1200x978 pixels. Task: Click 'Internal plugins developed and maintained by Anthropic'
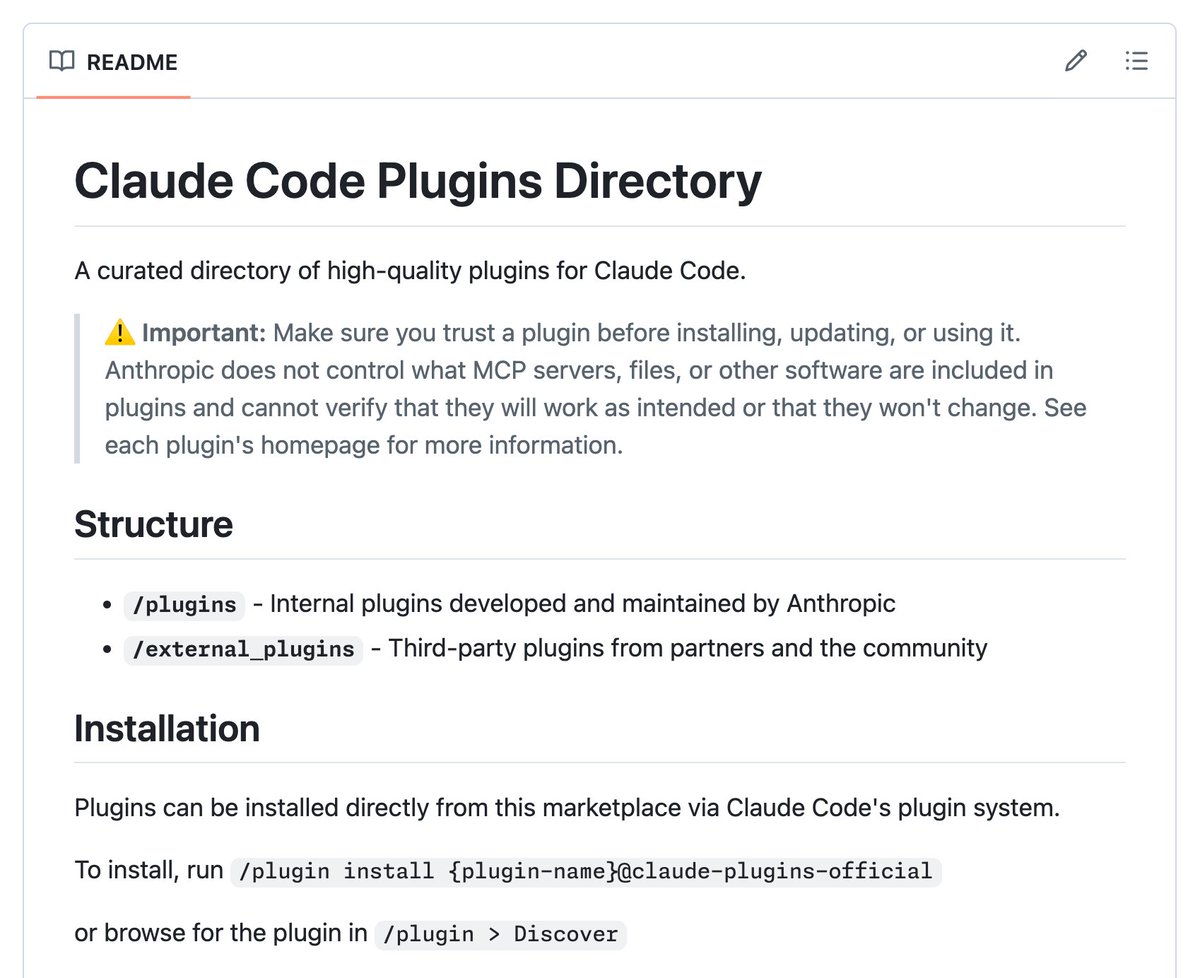click(583, 604)
